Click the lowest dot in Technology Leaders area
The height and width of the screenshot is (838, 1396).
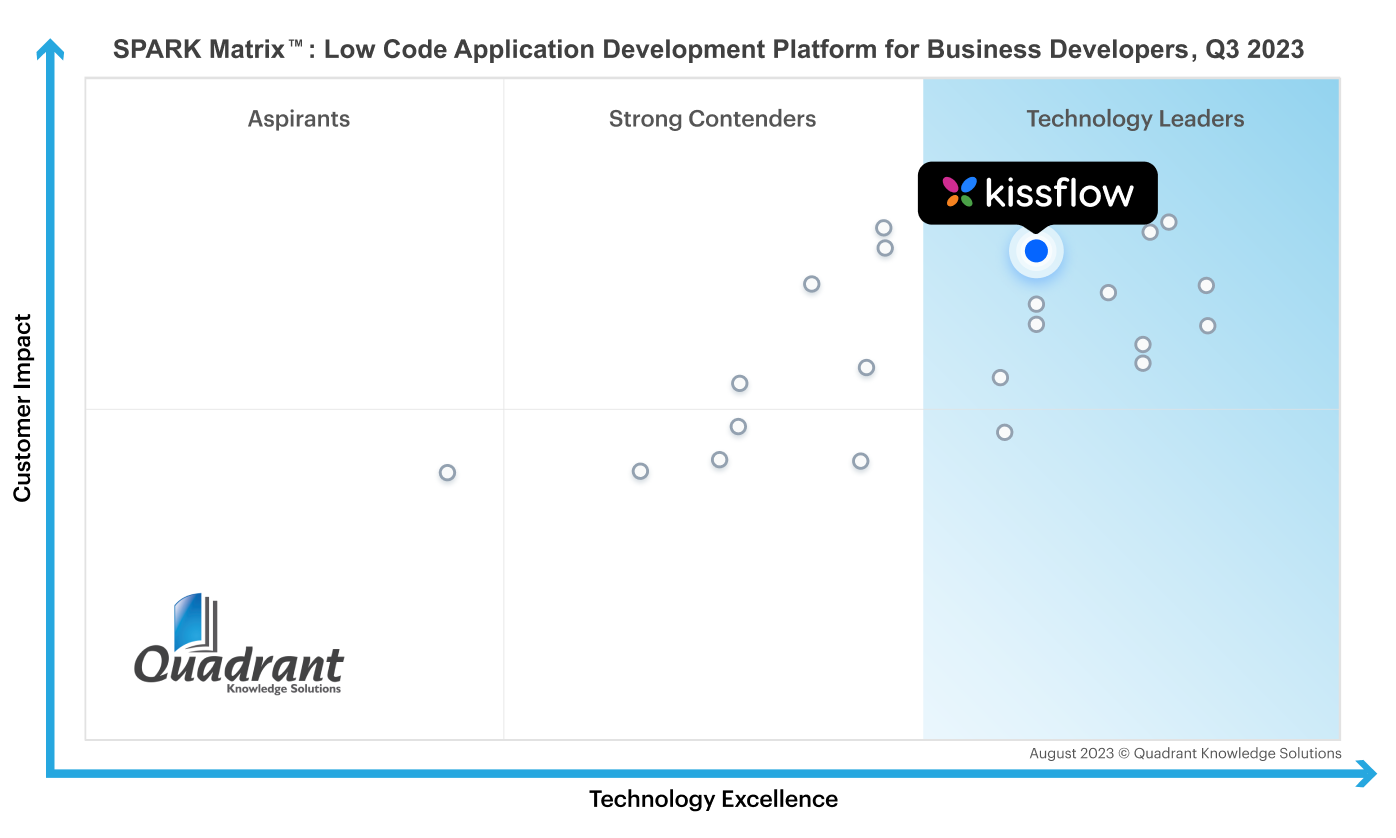pos(1005,432)
